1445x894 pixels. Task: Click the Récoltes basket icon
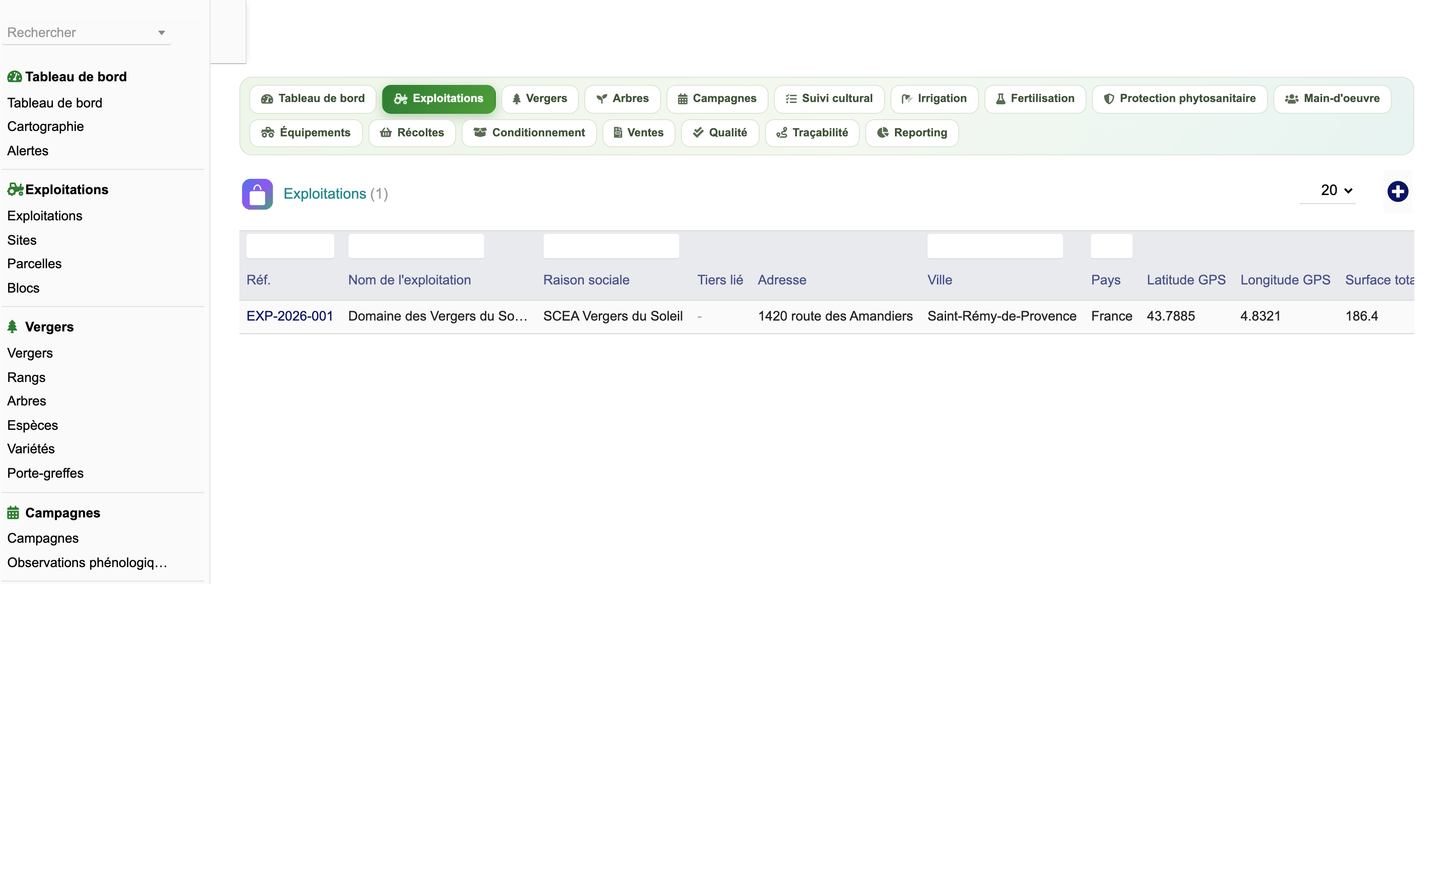(385, 133)
